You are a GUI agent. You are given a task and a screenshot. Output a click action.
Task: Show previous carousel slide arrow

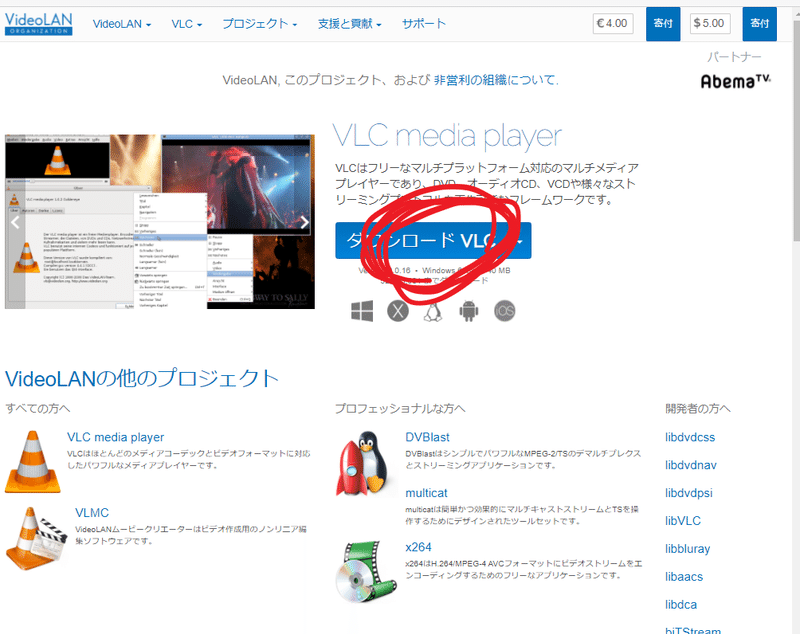[15, 222]
